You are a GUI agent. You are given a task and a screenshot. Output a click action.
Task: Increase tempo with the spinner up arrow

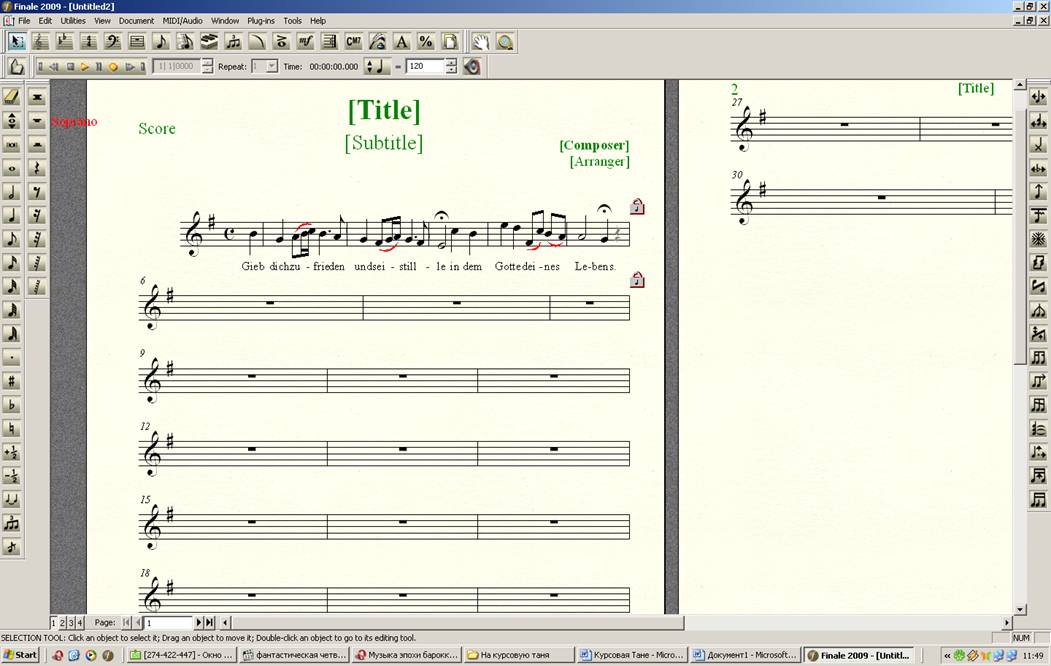click(451, 63)
